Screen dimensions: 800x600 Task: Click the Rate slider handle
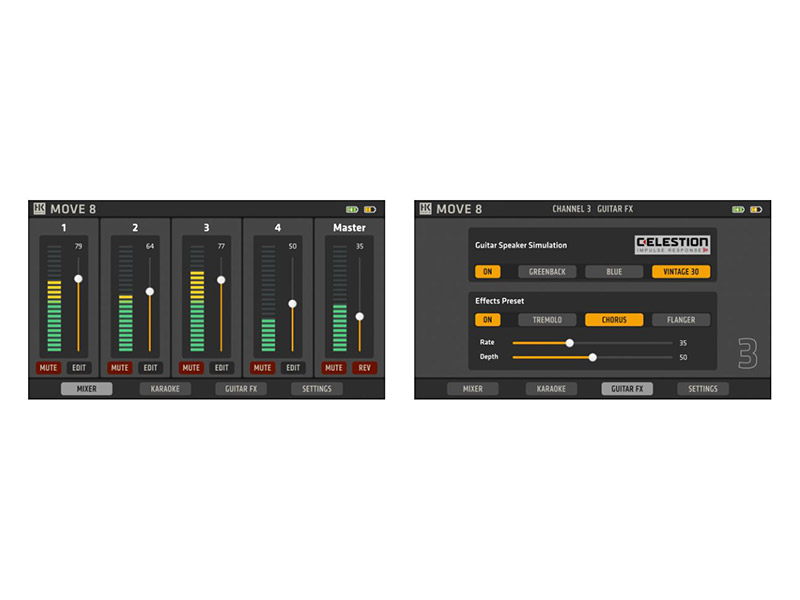pos(570,343)
